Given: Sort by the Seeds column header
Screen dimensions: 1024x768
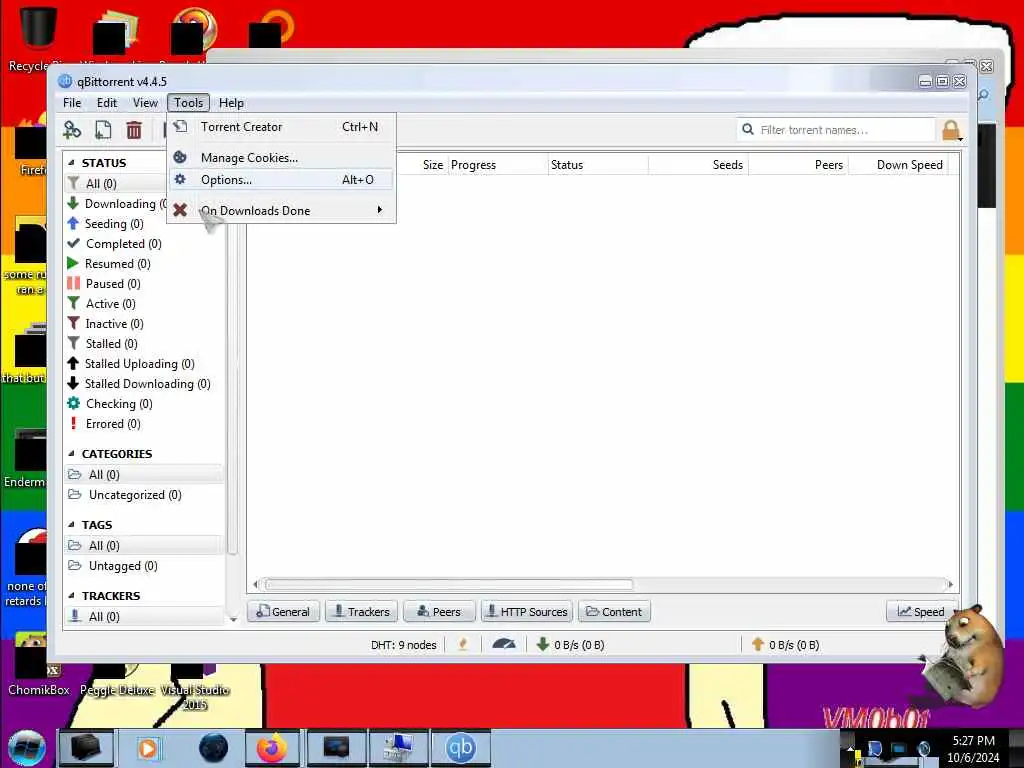Looking at the screenshot, I should [698, 165].
